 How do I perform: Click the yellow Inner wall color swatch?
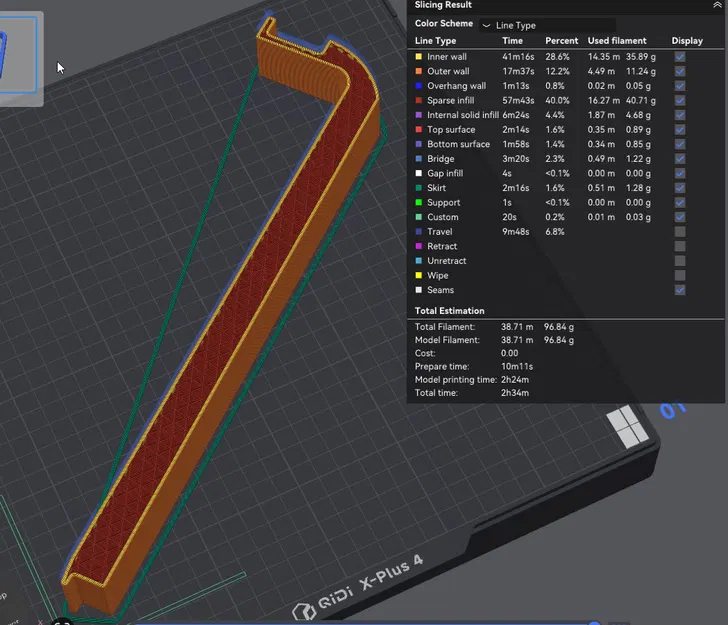click(418, 57)
